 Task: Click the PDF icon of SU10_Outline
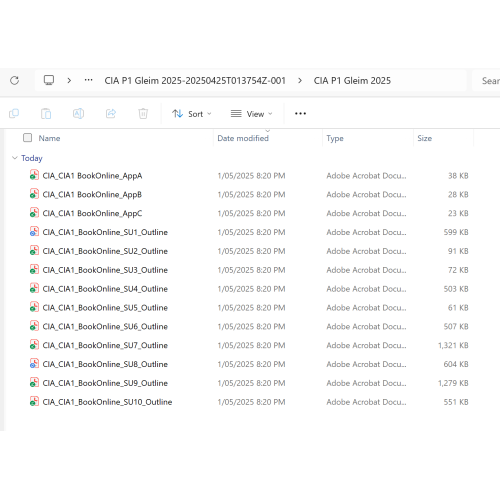pyautogui.click(x=34, y=401)
